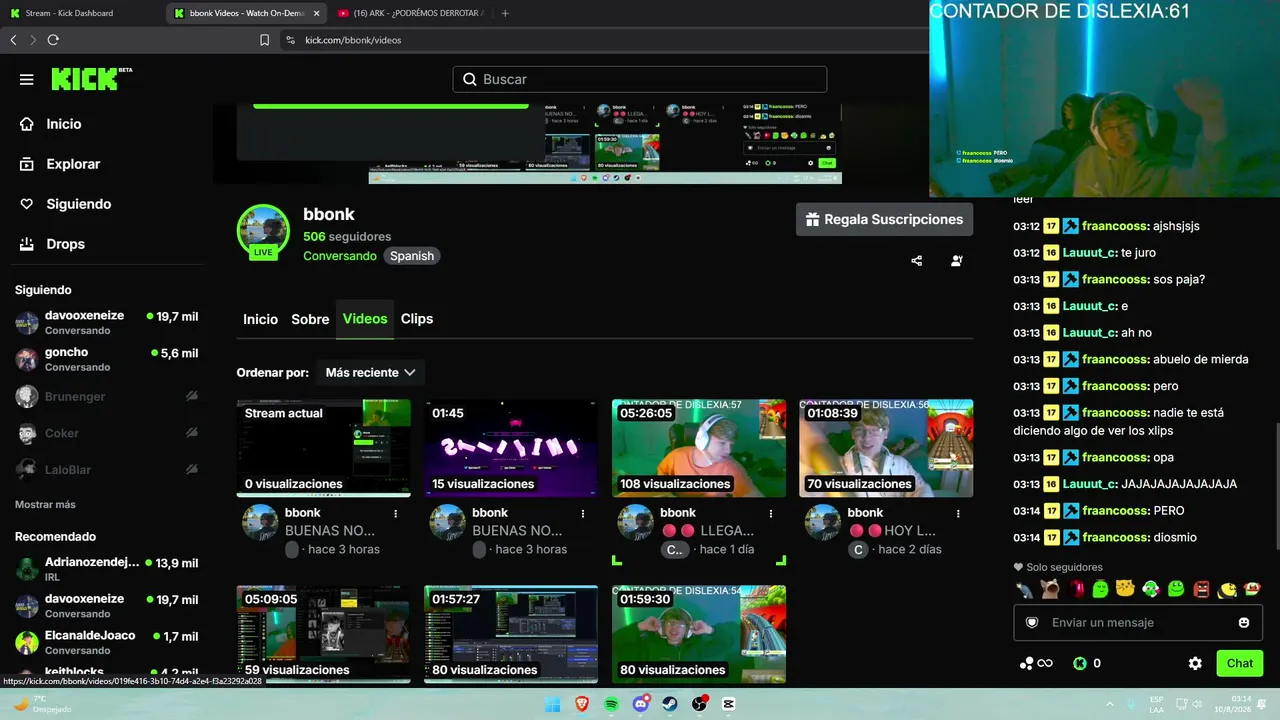Go back in browser history
This screenshot has width=1280, height=720.
click(x=13, y=40)
